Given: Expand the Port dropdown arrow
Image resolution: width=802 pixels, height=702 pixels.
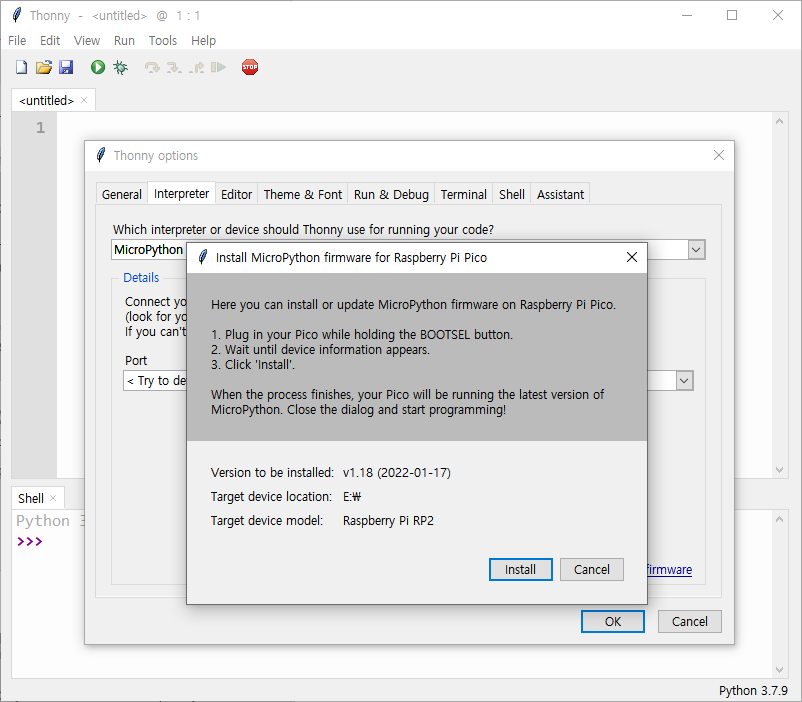Looking at the screenshot, I should 684,381.
